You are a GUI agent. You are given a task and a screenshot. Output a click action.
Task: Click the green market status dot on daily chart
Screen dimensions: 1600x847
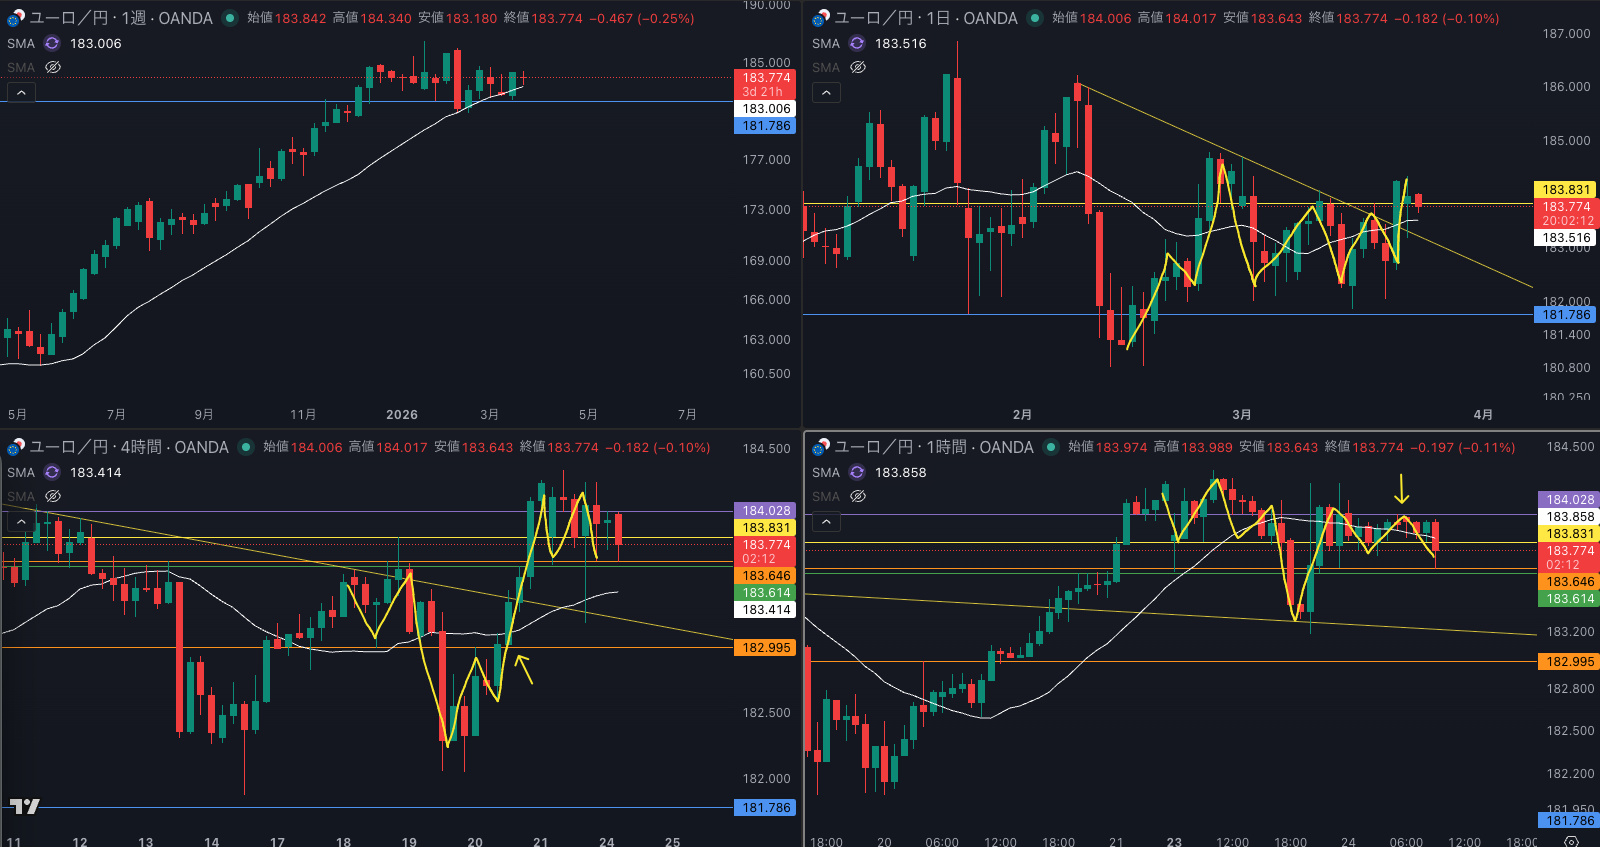coord(1035,18)
